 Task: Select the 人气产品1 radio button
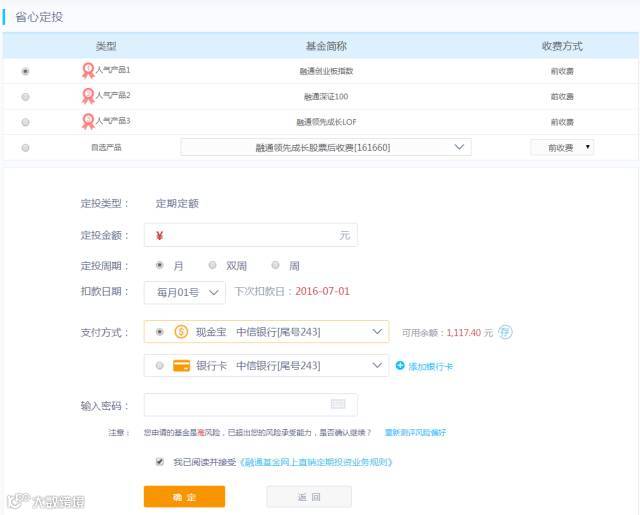[25, 71]
